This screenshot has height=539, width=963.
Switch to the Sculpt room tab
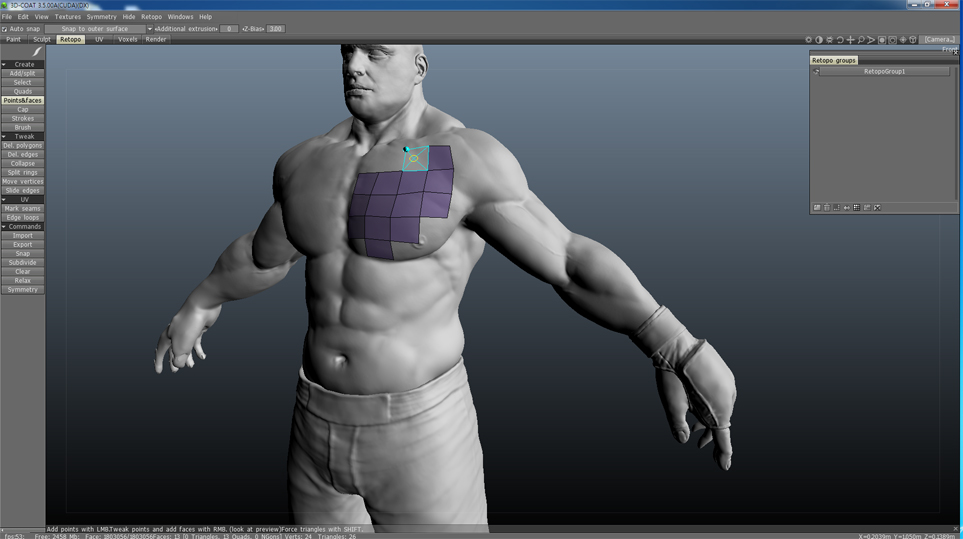pos(42,39)
